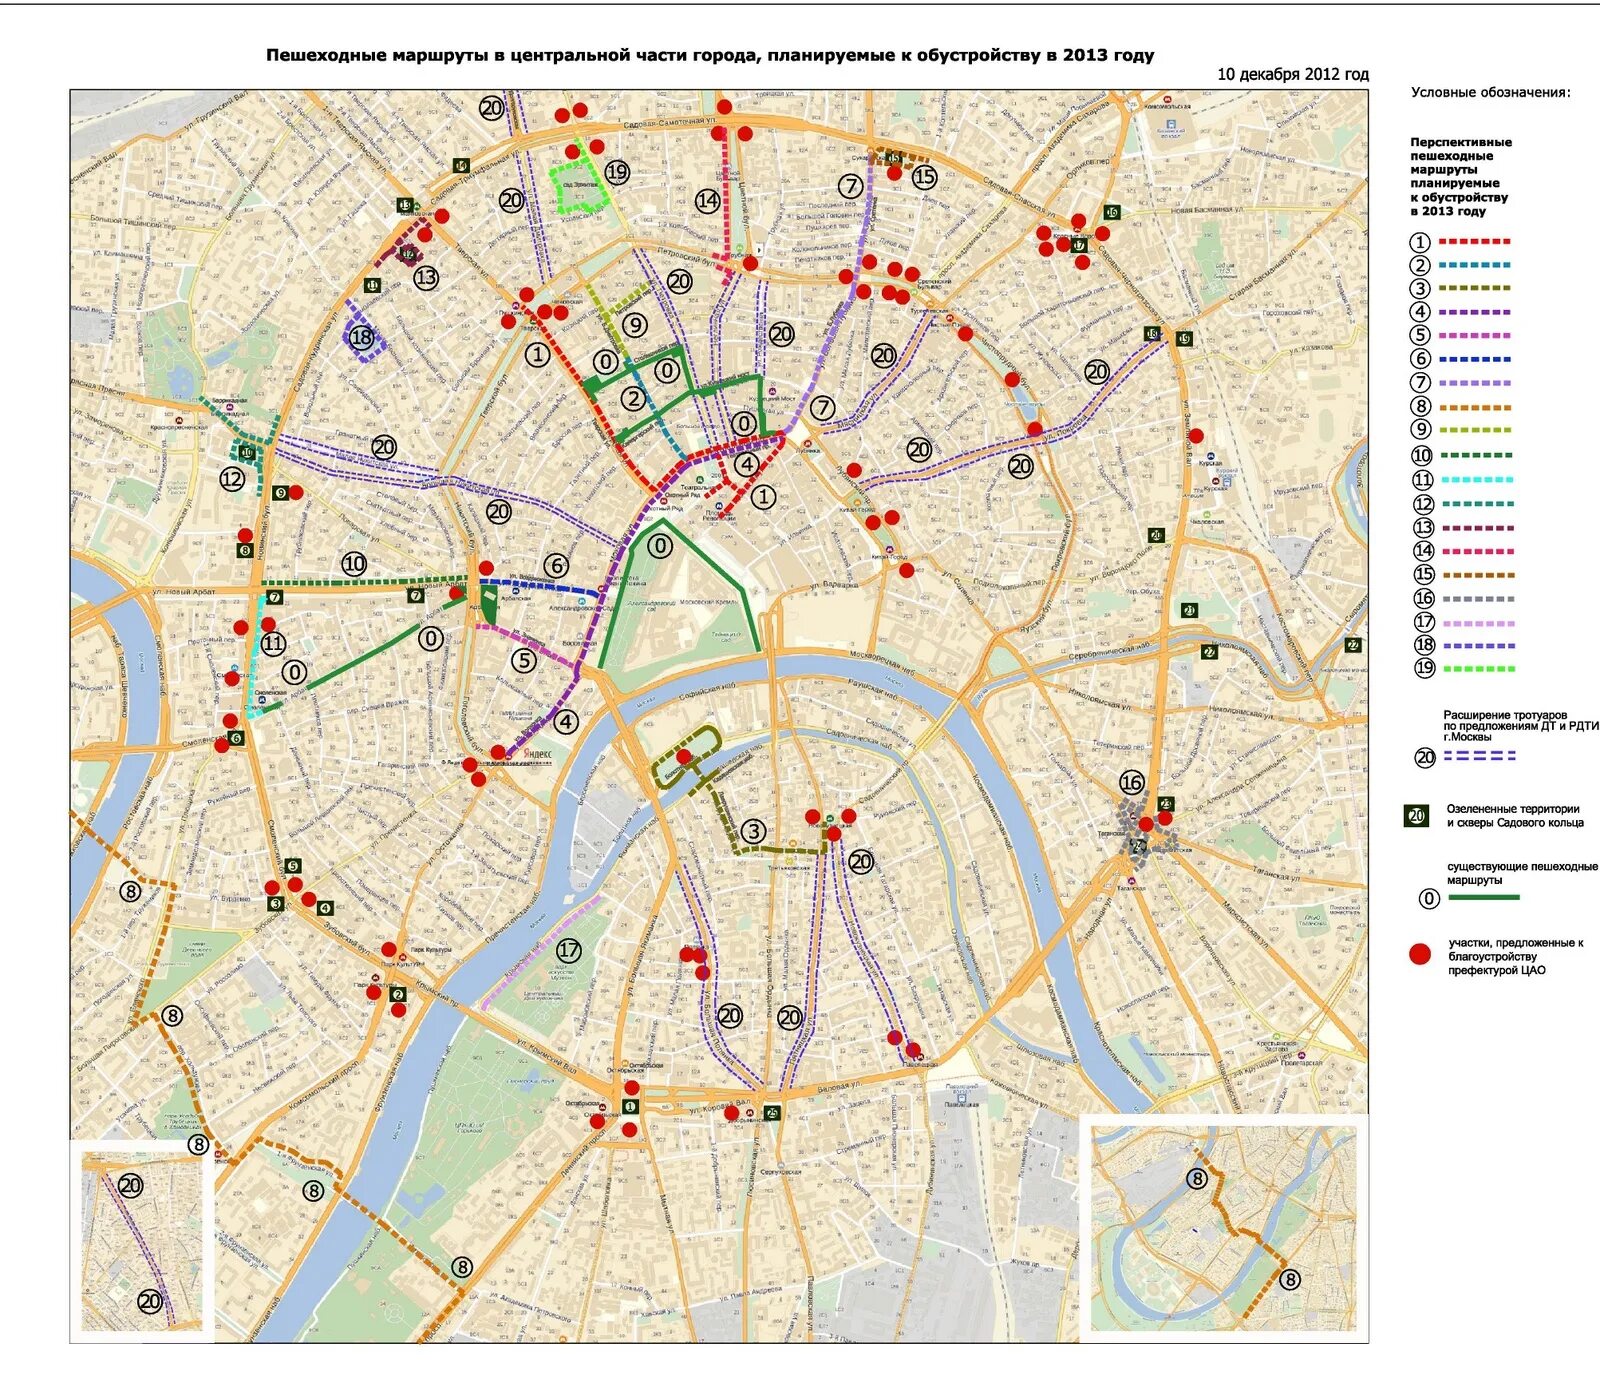Open the bottom-left inset map
This screenshot has height=1387, width=1600.
tap(142, 1240)
